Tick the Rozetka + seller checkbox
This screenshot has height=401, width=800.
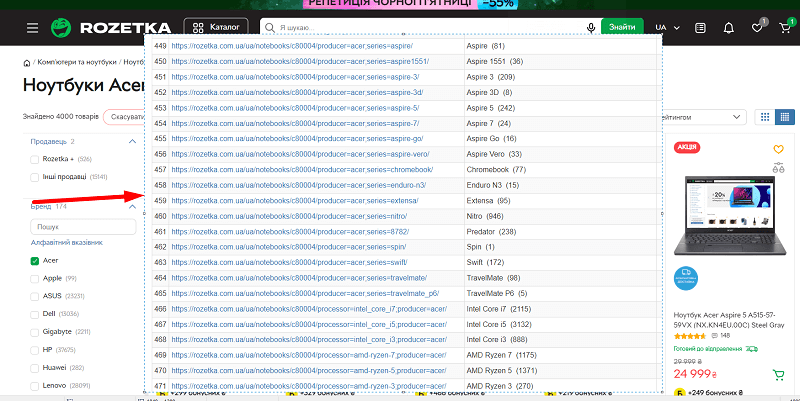35,159
